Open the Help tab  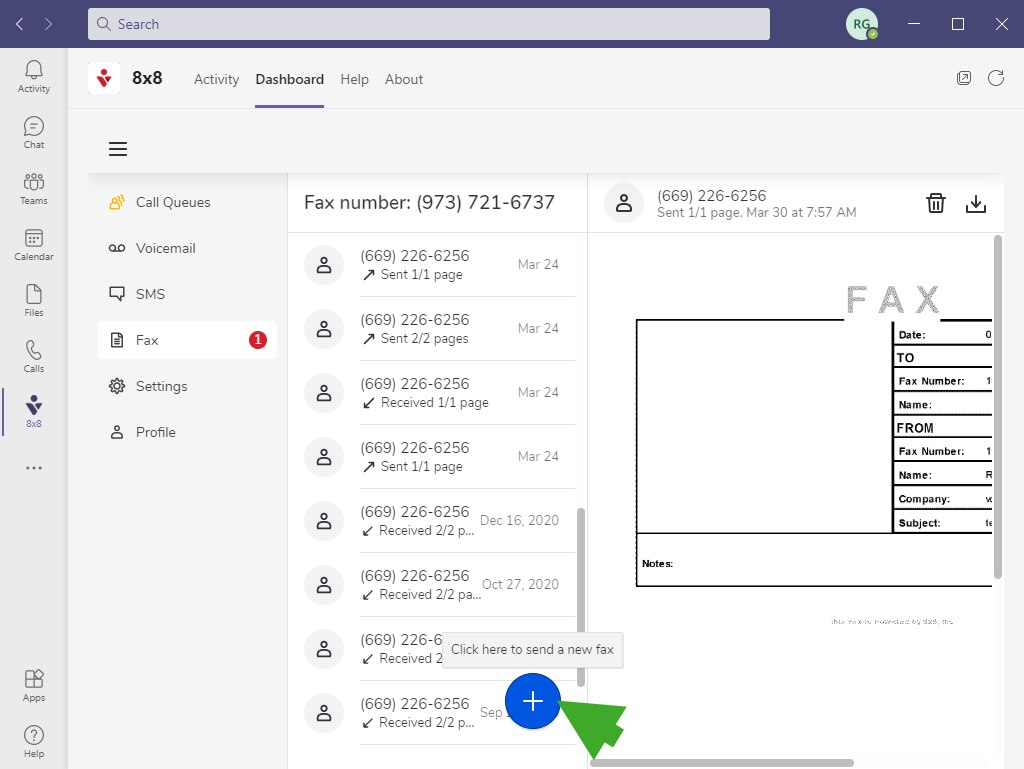[354, 79]
